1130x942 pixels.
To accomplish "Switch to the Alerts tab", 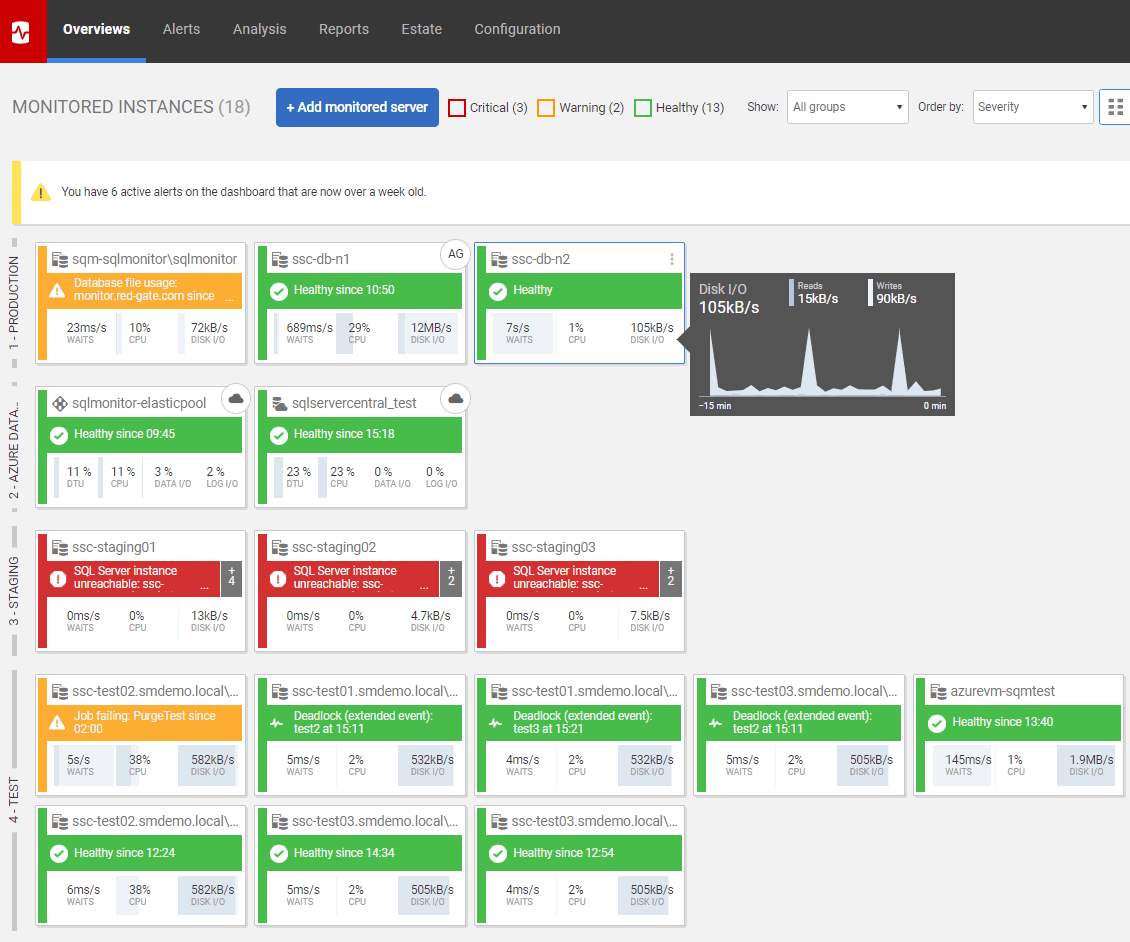I will [181, 29].
